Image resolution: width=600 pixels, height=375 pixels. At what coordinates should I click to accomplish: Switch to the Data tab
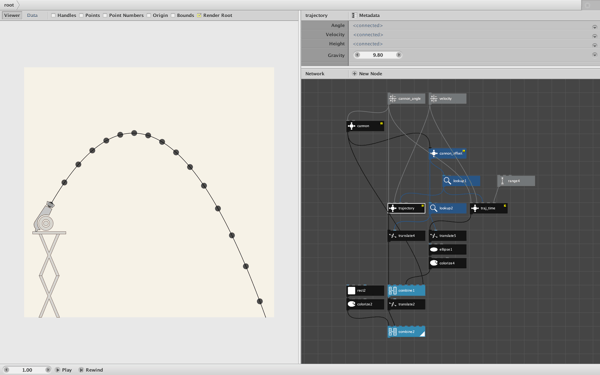[32, 15]
